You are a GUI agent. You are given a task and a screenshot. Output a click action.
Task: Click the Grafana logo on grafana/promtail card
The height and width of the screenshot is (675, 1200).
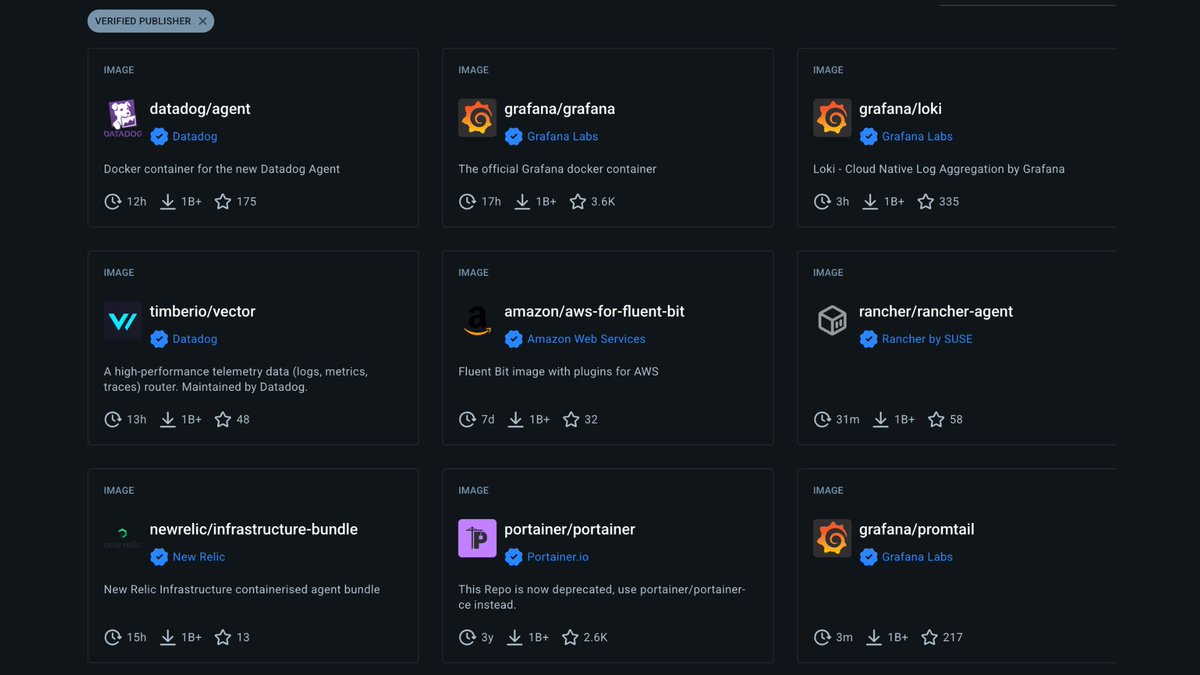click(832, 539)
